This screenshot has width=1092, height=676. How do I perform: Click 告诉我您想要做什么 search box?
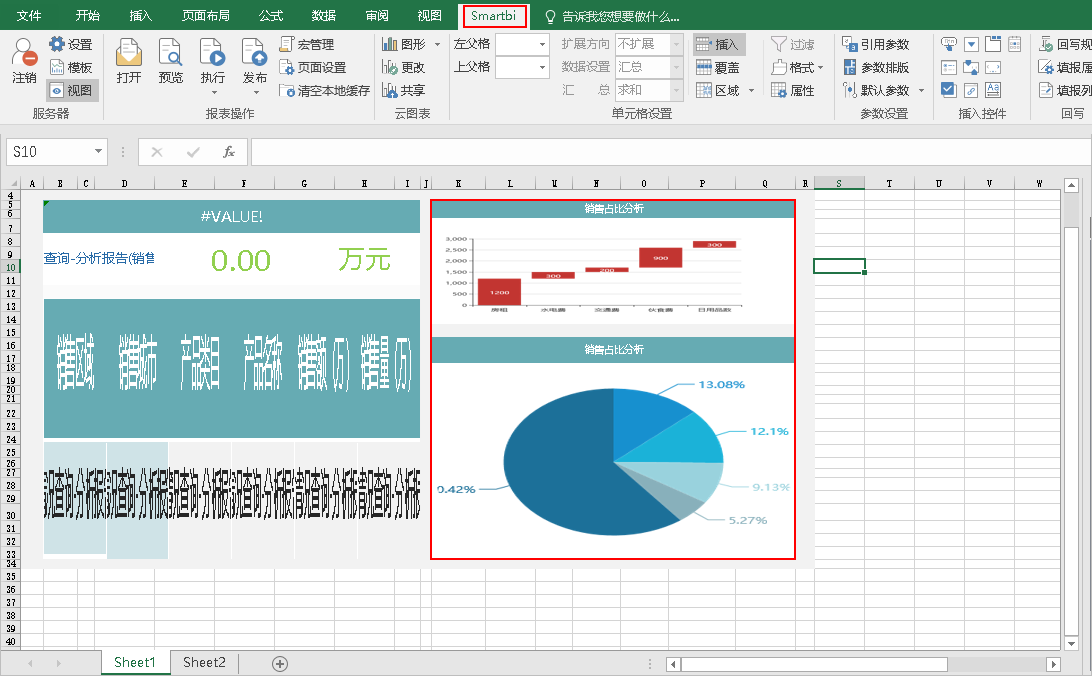(613, 16)
